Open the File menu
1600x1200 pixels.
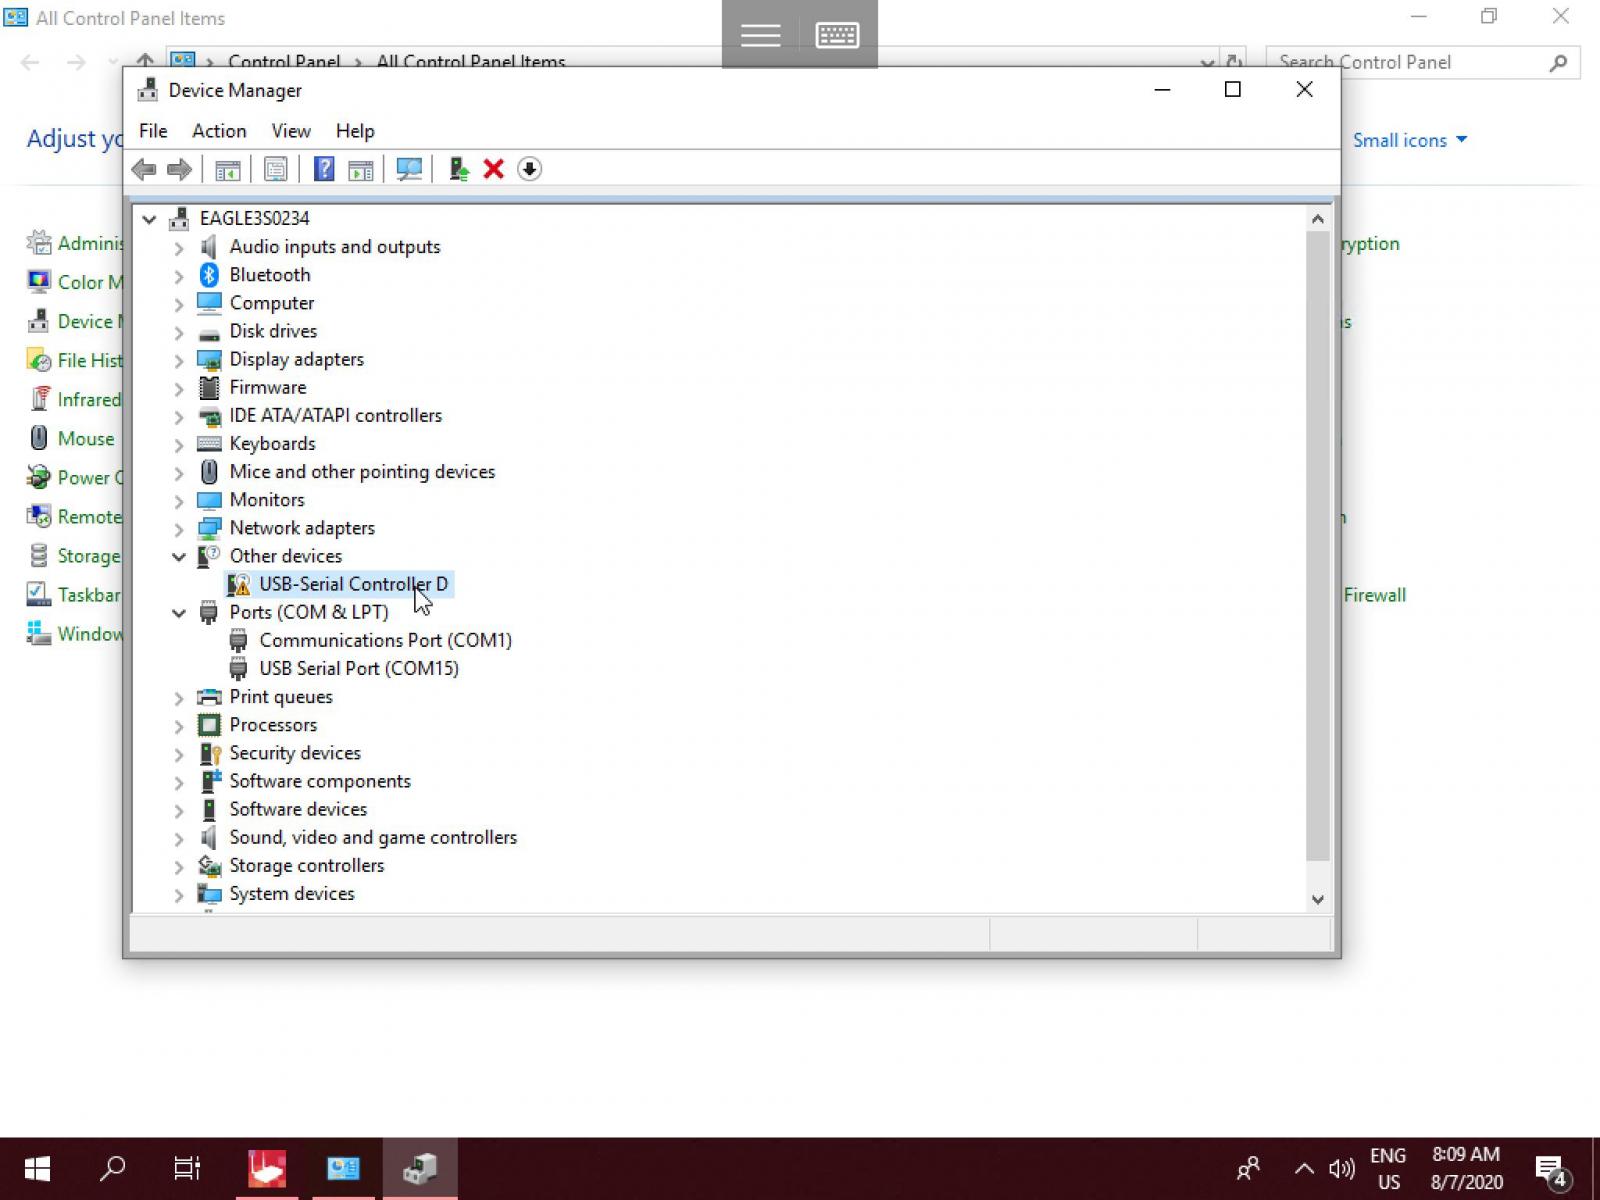153,131
